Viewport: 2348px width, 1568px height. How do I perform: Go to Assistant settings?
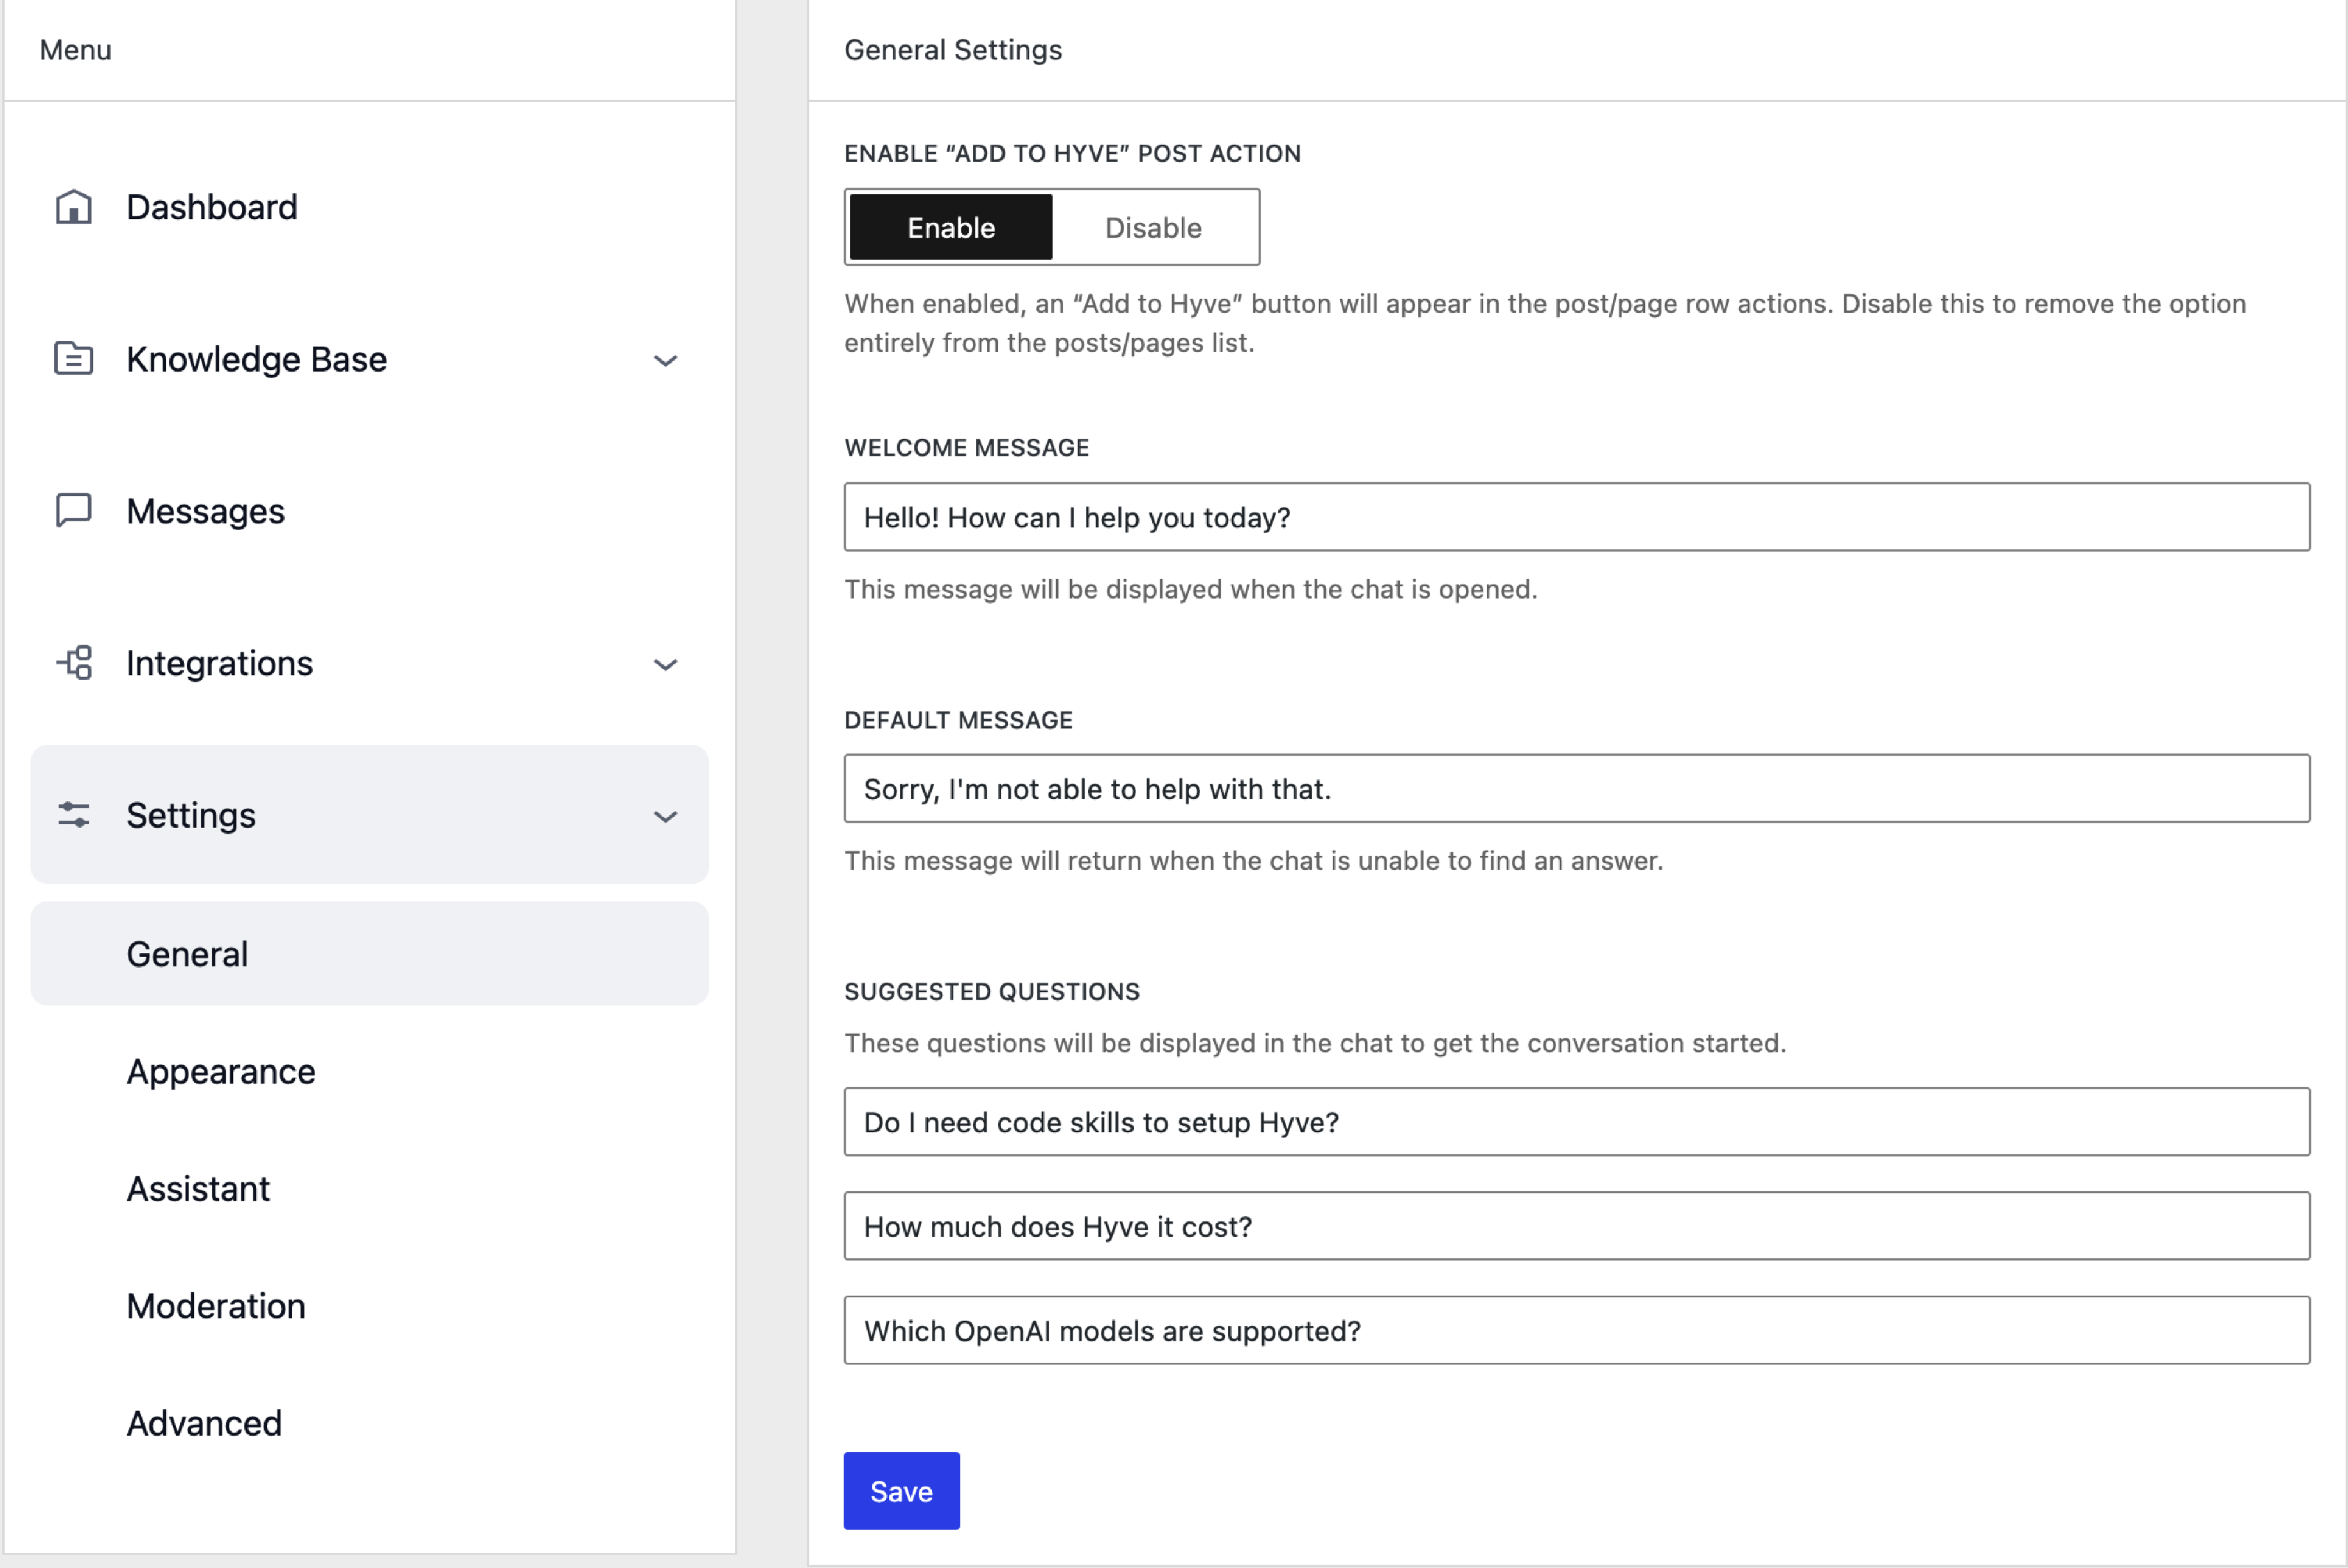(198, 1189)
